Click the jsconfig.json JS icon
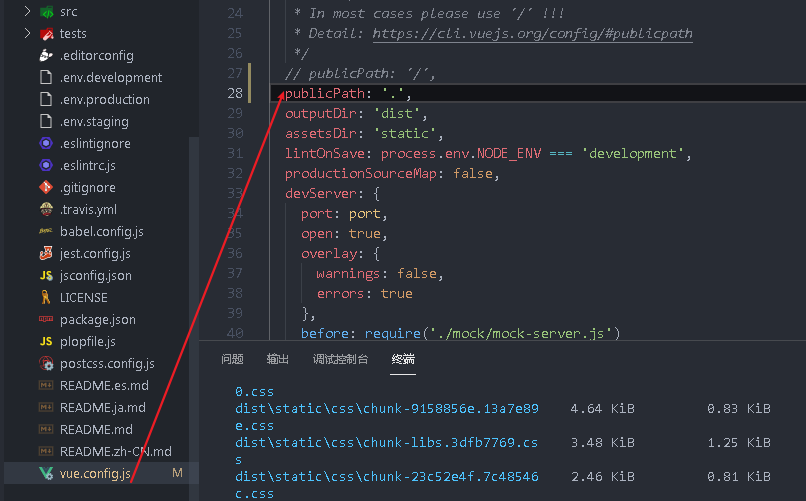 tap(46, 275)
